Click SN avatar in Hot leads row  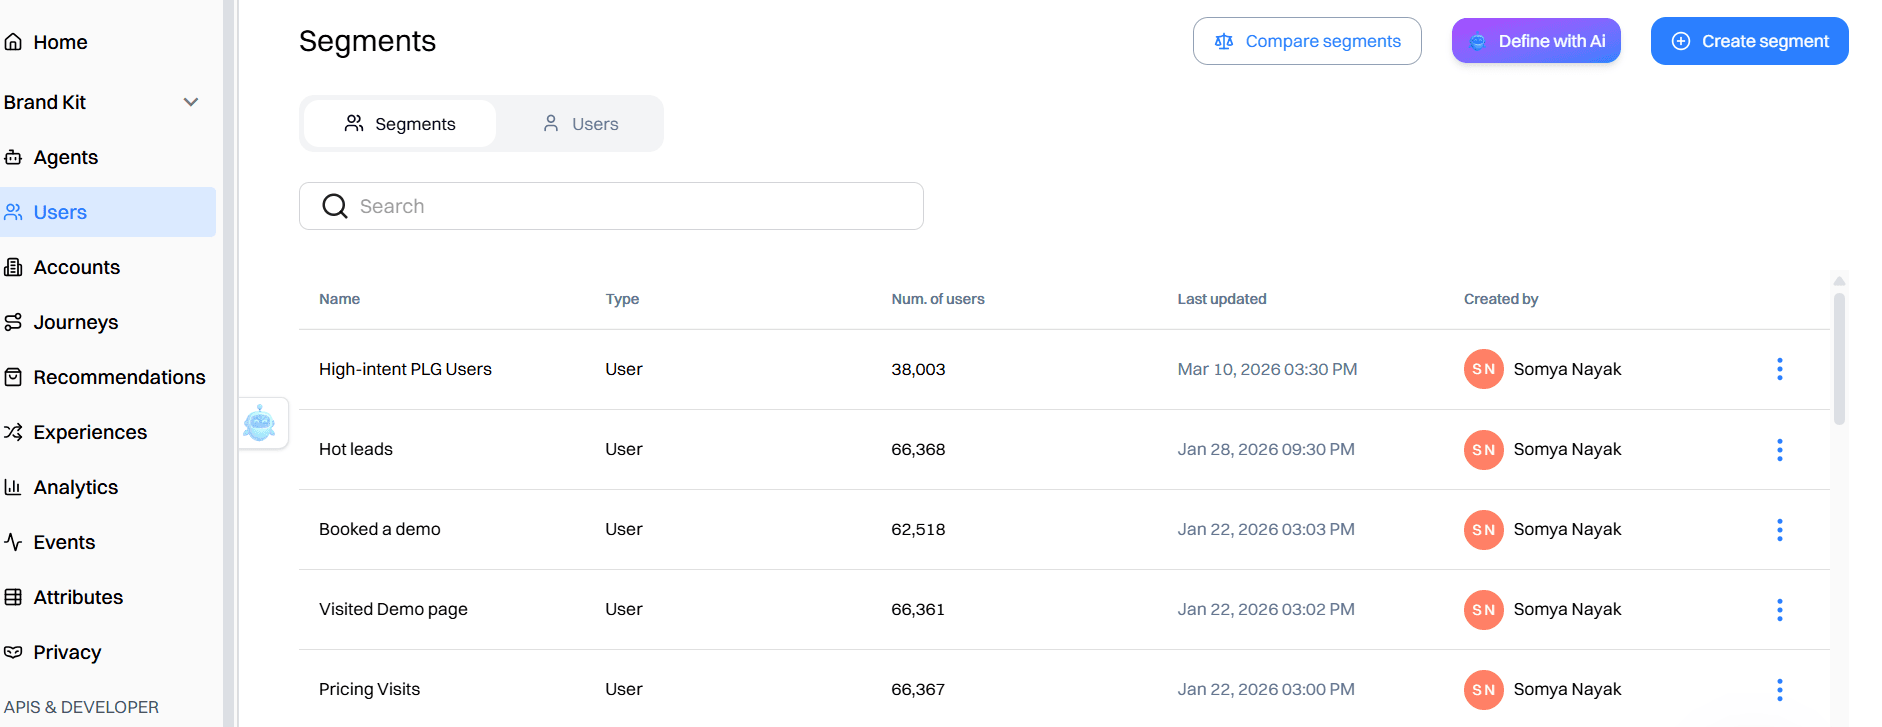pos(1484,449)
